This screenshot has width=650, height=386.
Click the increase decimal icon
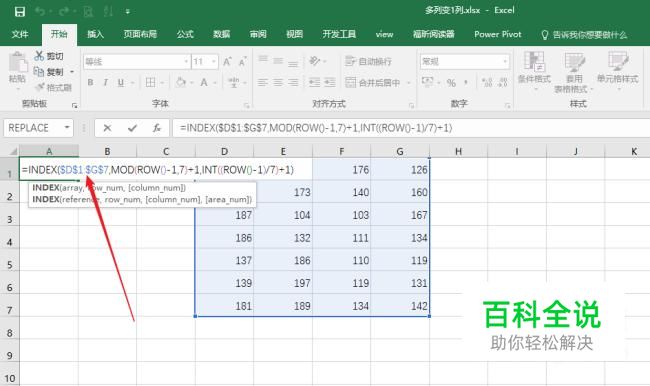[487, 83]
